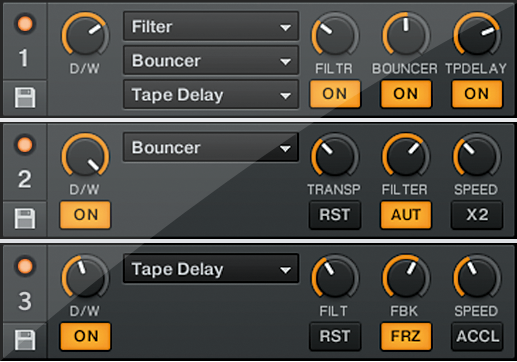The height and width of the screenshot is (362, 517).
Task: Toggle the TPDELAY ON button in unit 1
Action: pyautogui.click(x=477, y=94)
